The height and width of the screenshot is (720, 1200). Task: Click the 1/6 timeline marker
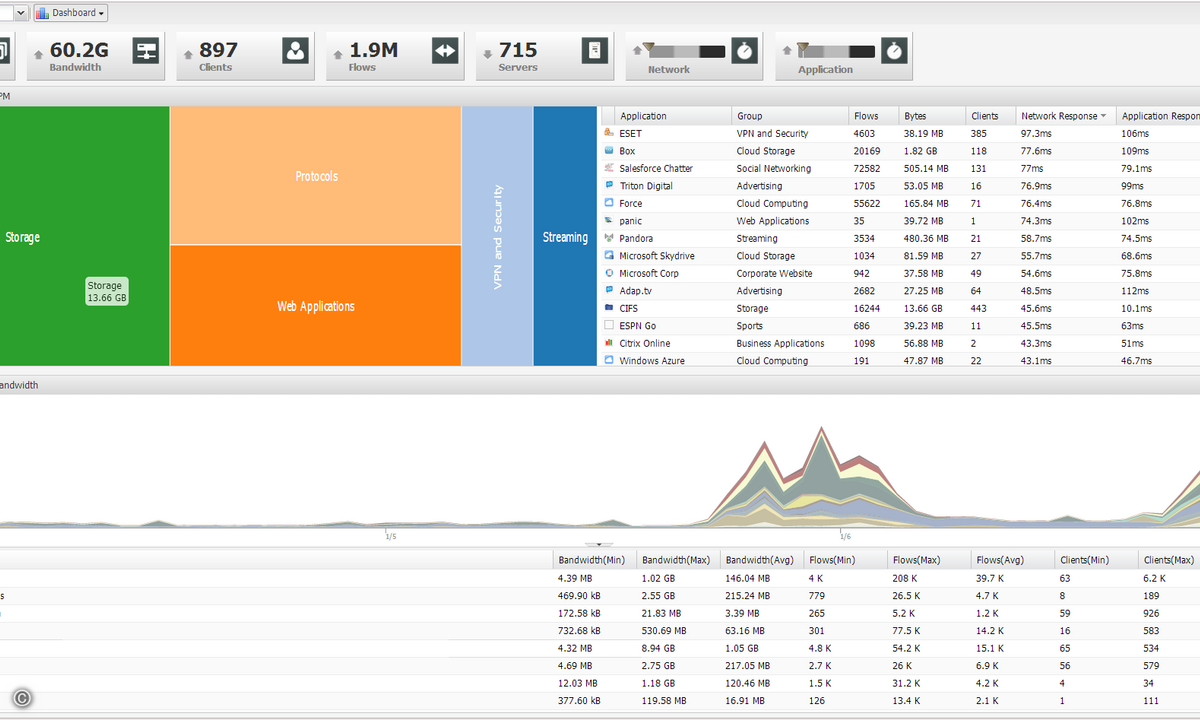point(845,536)
